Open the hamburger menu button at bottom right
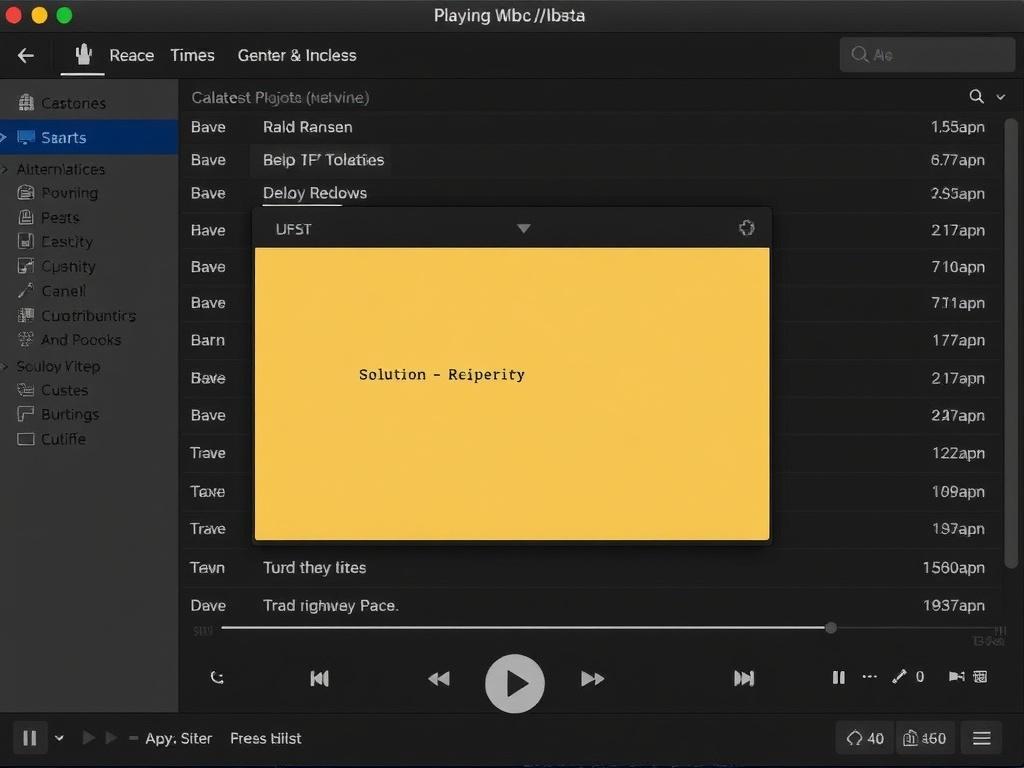 (x=981, y=738)
